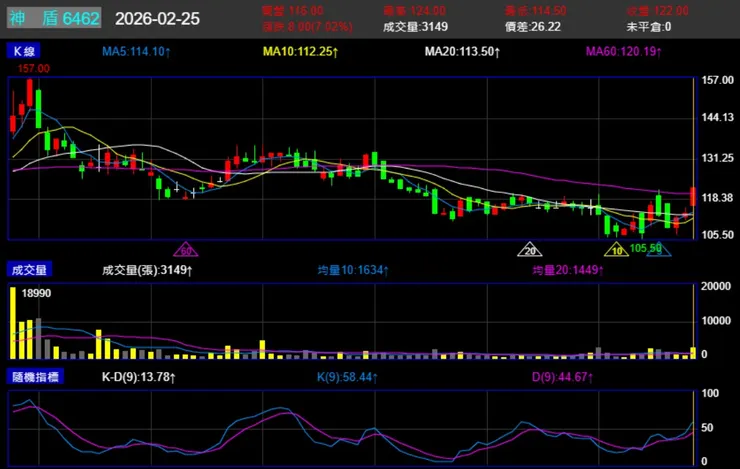Click the 118.38 price axis label
Image resolution: width=740 pixels, height=469 pixels.
pos(717,198)
